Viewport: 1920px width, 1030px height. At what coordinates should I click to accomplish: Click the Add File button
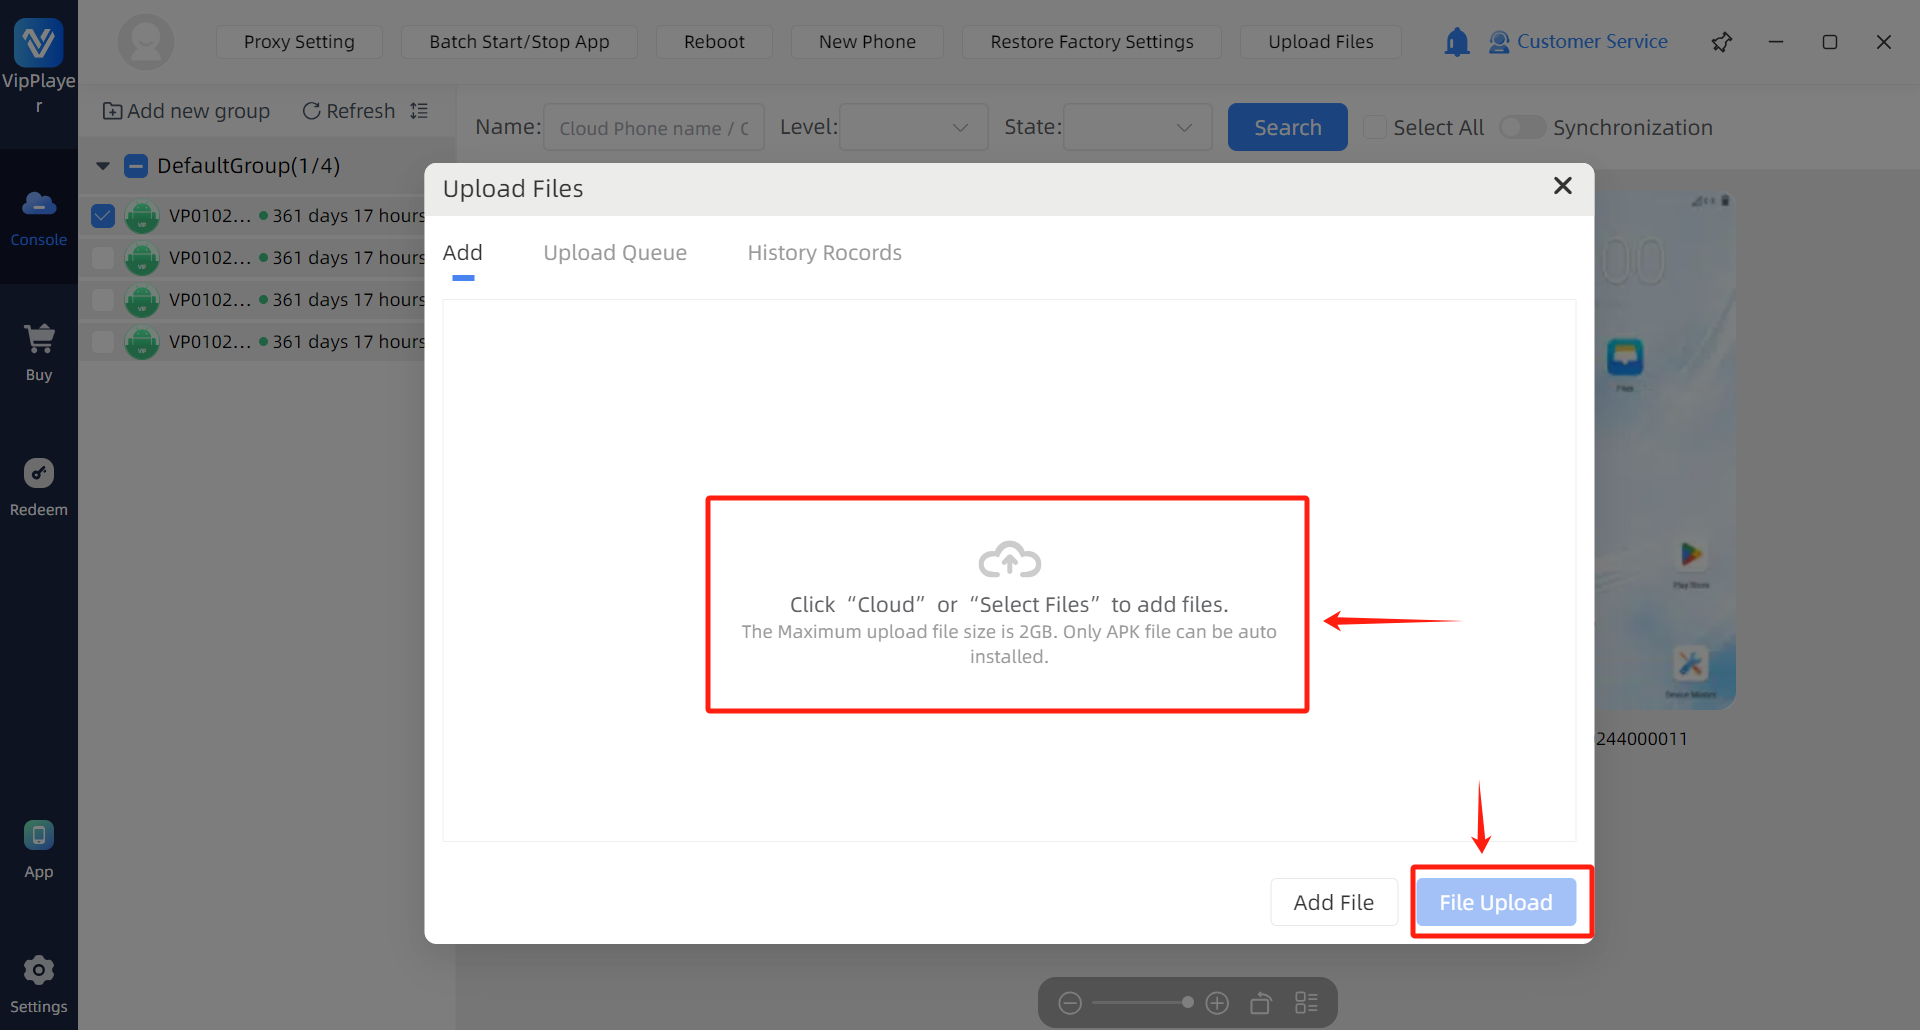1333,902
